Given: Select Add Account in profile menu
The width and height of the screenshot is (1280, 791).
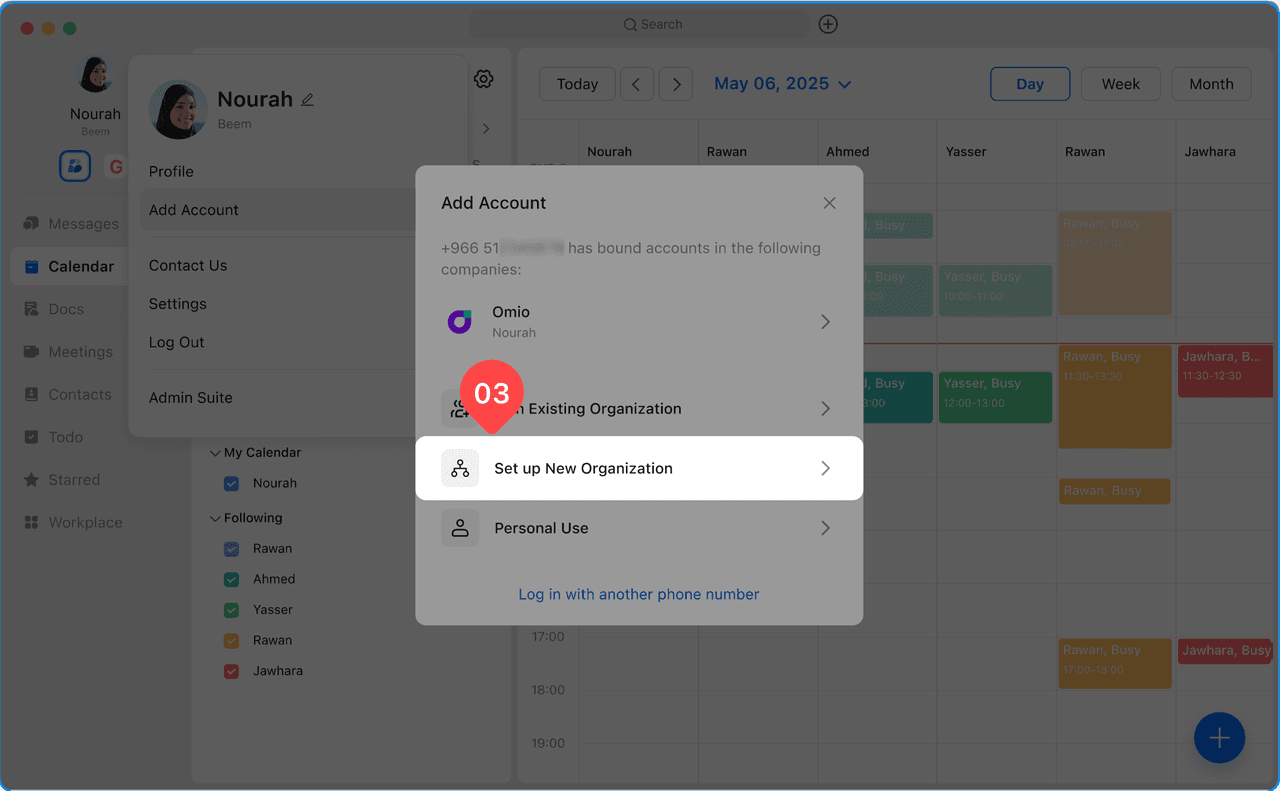Looking at the screenshot, I should coord(194,210).
